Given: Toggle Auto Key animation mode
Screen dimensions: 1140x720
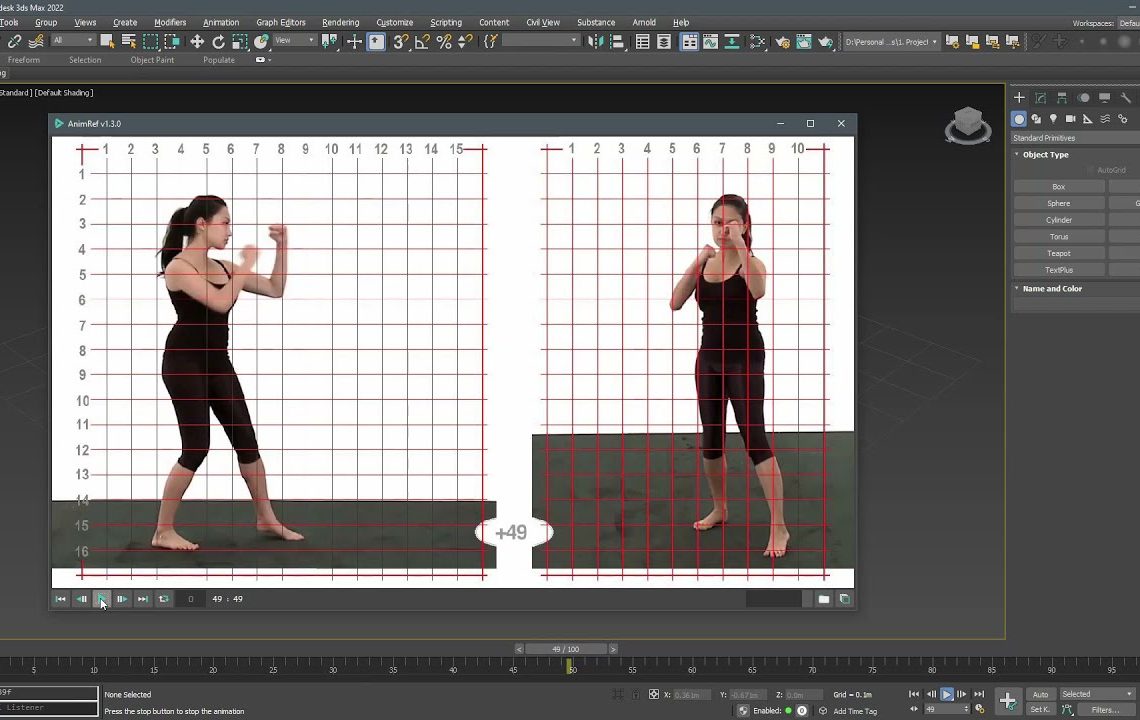Looking at the screenshot, I should [1040, 693].
